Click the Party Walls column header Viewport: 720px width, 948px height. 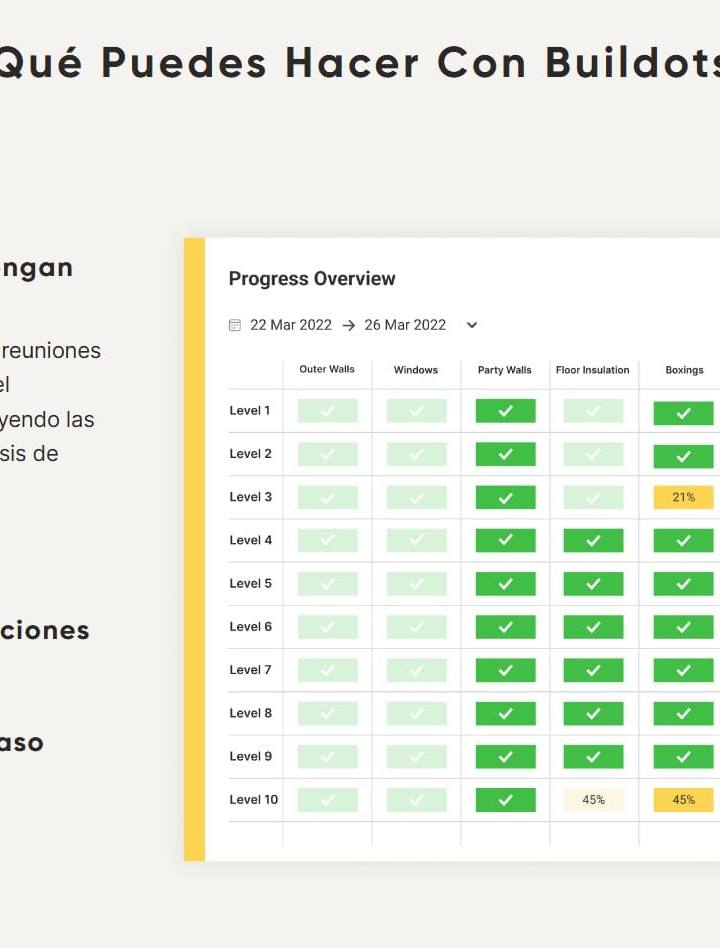505,370
